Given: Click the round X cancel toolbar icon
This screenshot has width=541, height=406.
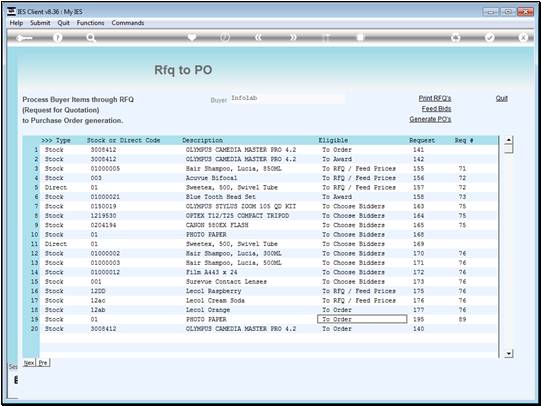Looking at the screenshot, I should point(523,37).
